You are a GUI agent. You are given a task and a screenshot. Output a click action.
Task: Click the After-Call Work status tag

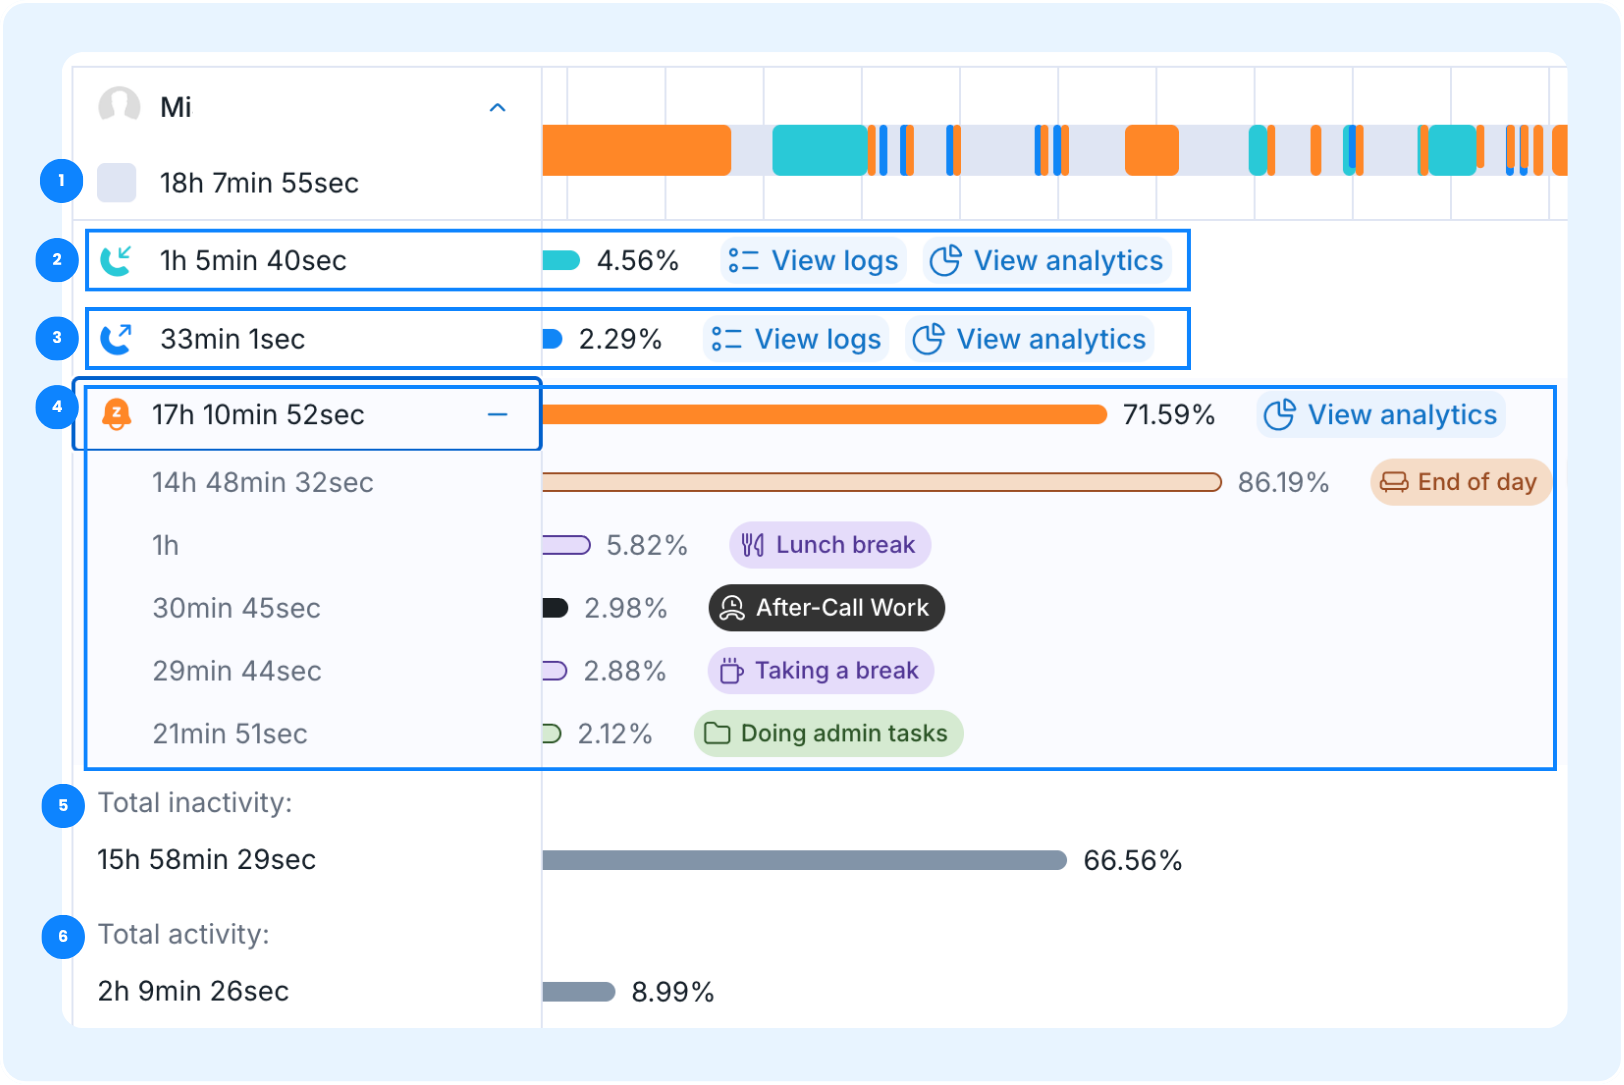827,608
